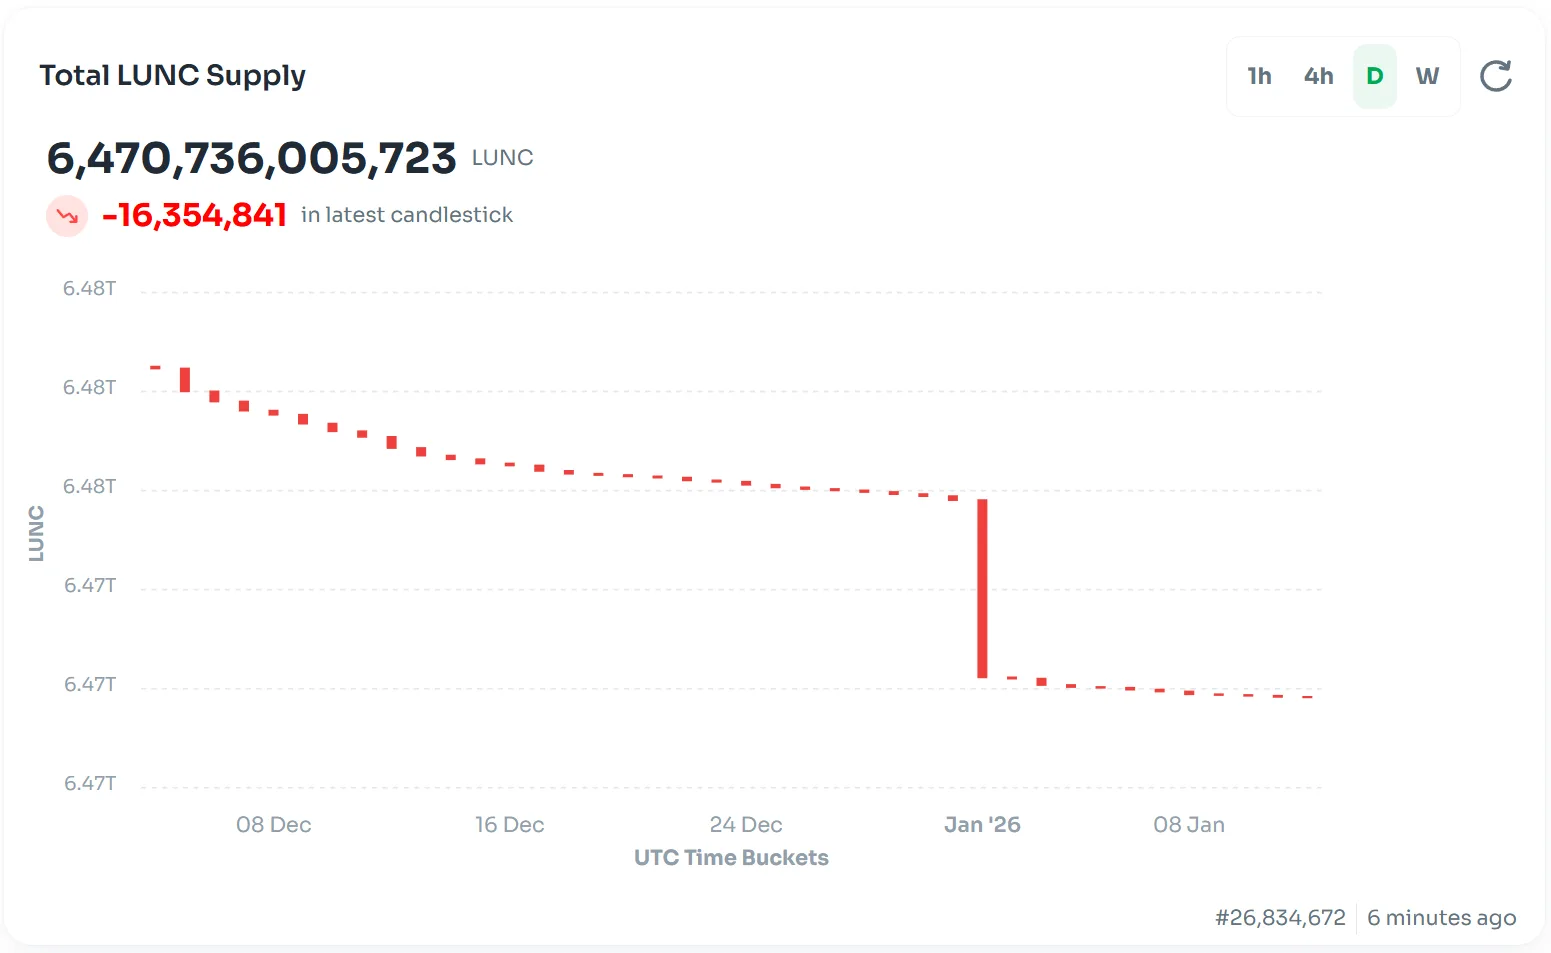Click the 6,470,736,005,723 supply value

click(251, 158)
